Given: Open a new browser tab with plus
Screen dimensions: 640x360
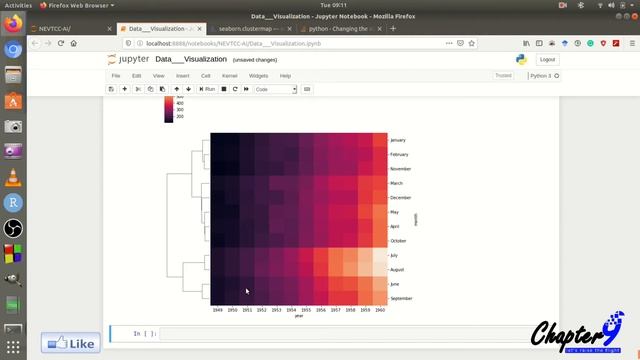Looking at the screenshot, I should click(393, 29).
